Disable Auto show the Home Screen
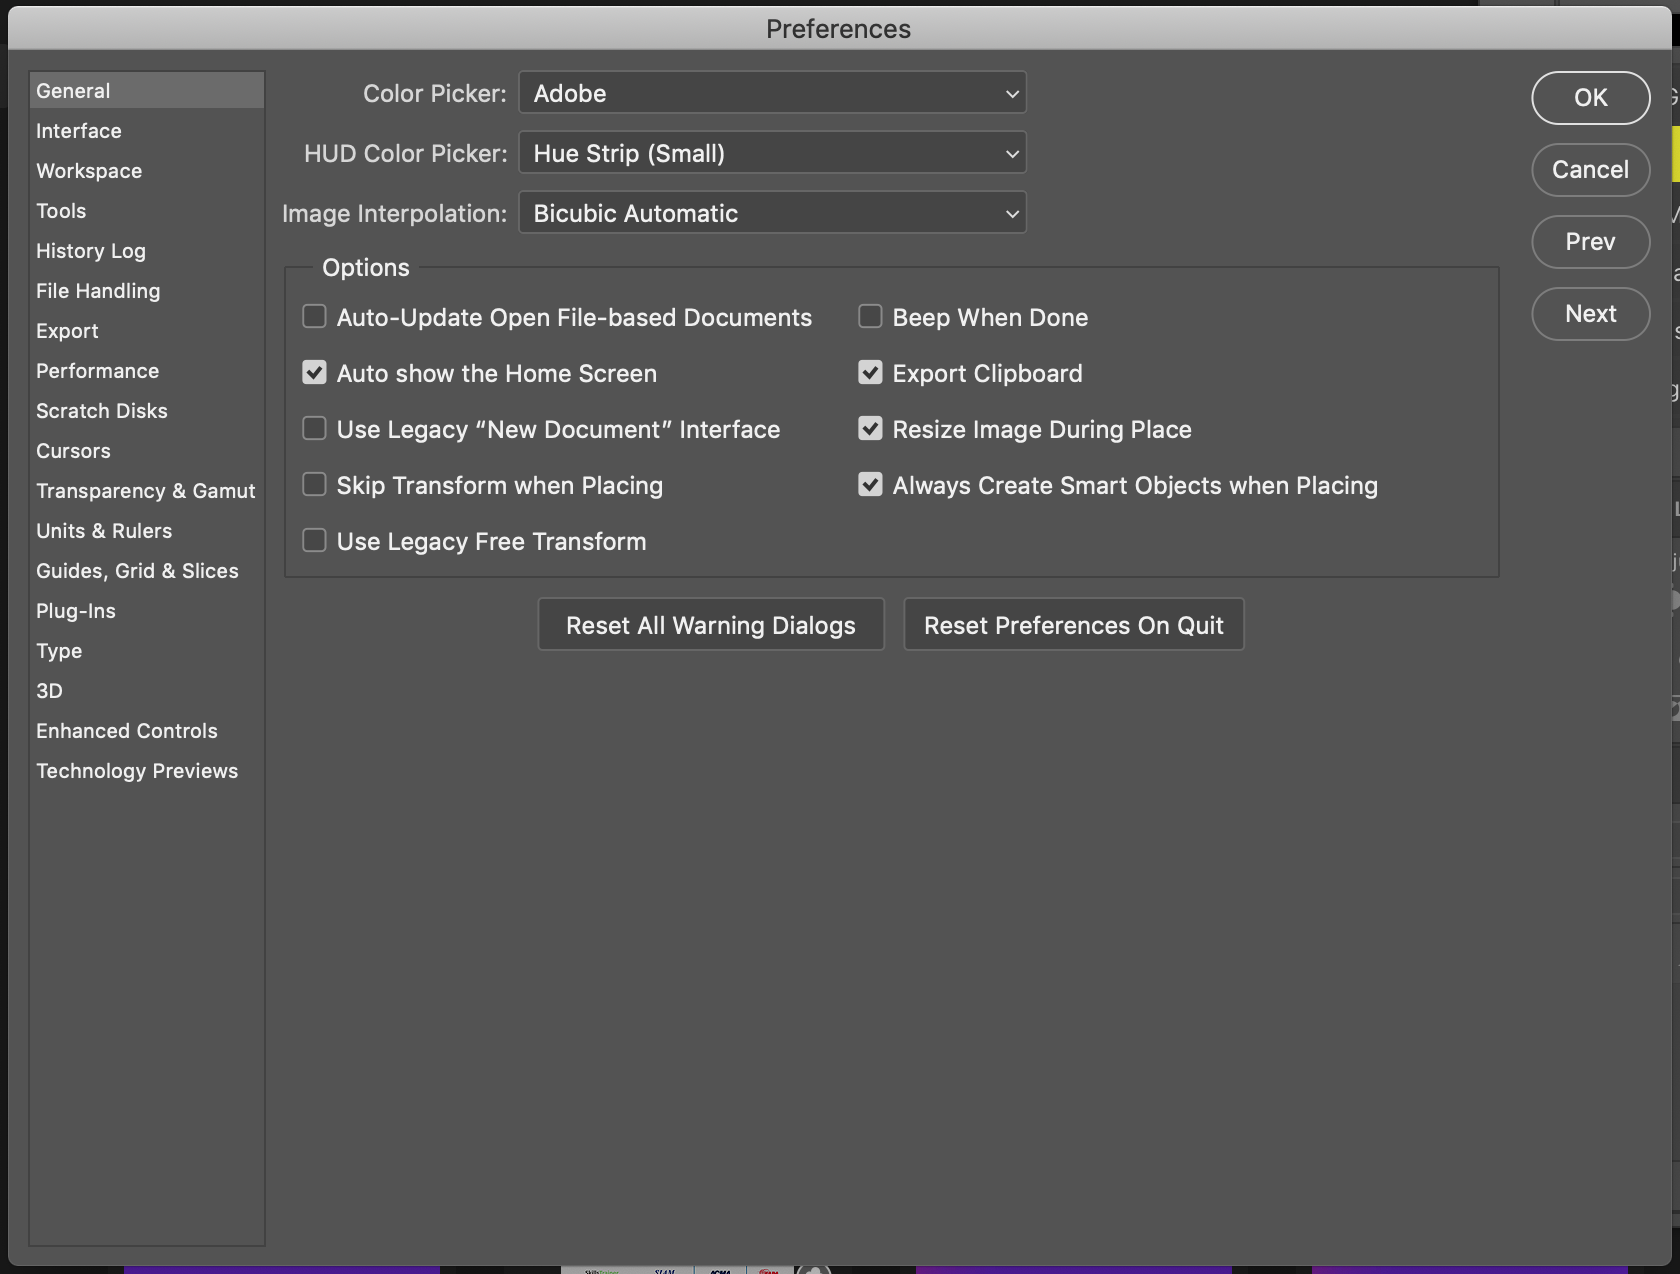The height and width of the screenshot is (1274, 1680). (314, 372)
